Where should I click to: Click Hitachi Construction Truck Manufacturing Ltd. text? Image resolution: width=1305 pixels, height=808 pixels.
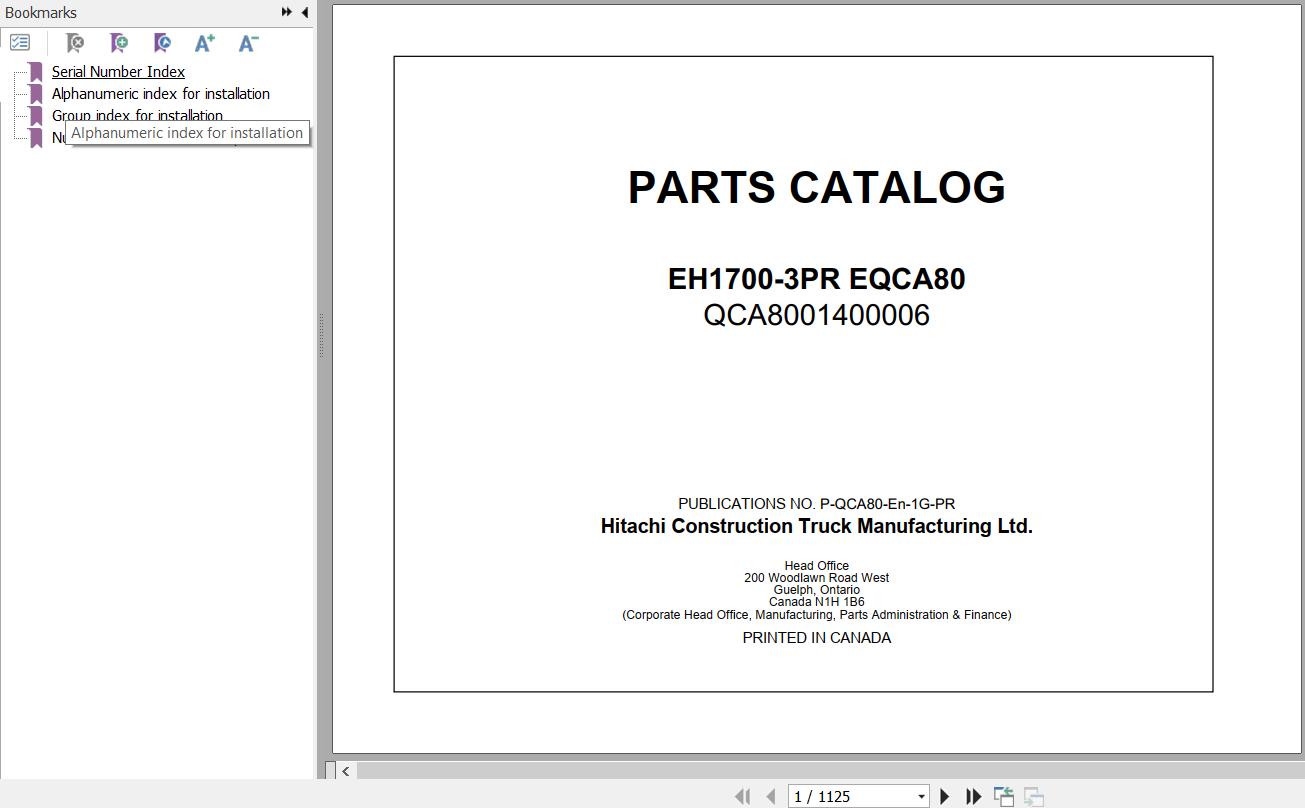tap(816, 526)
